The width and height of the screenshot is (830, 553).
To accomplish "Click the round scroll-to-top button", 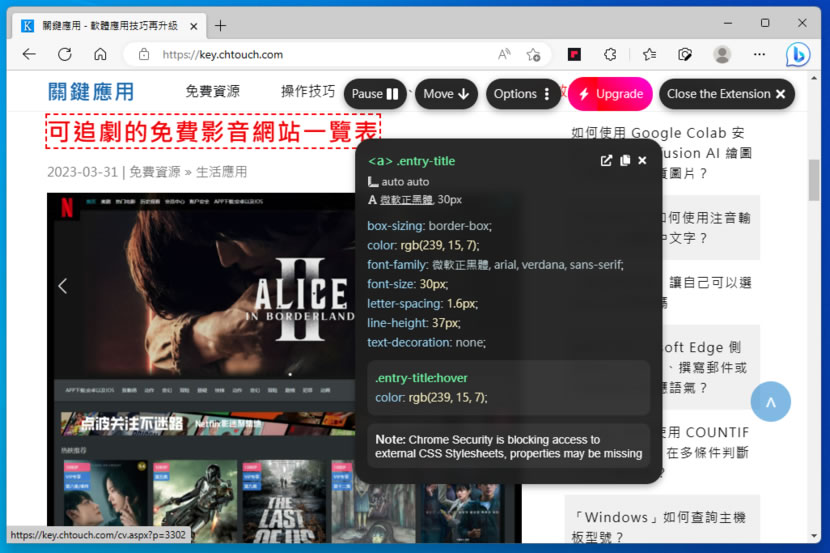I will click(x=770, y=402).
